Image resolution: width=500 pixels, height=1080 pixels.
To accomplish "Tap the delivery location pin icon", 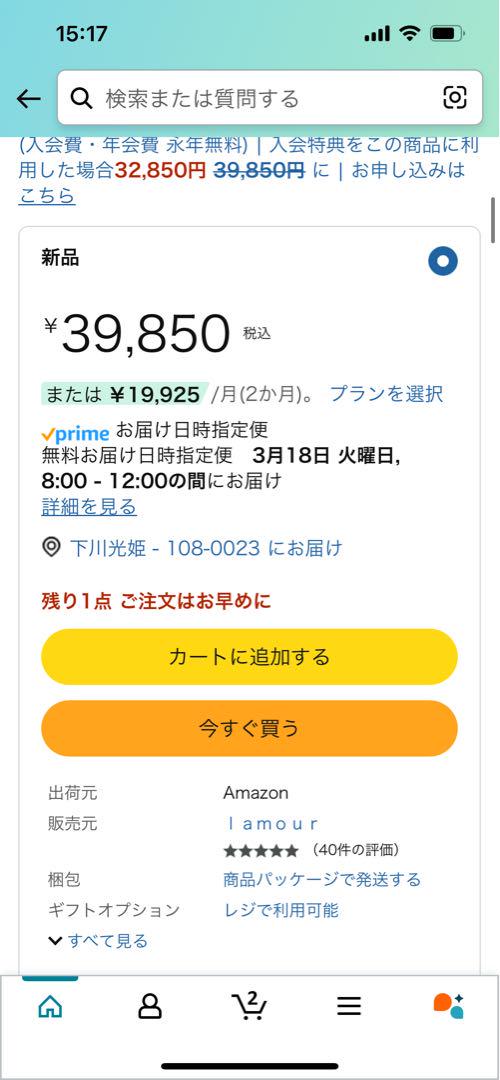I will coord(52,548).
